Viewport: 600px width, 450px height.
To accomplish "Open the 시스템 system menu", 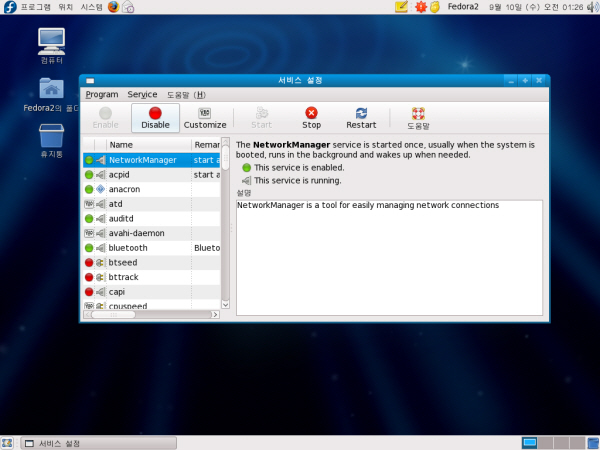I will (91, 7).
